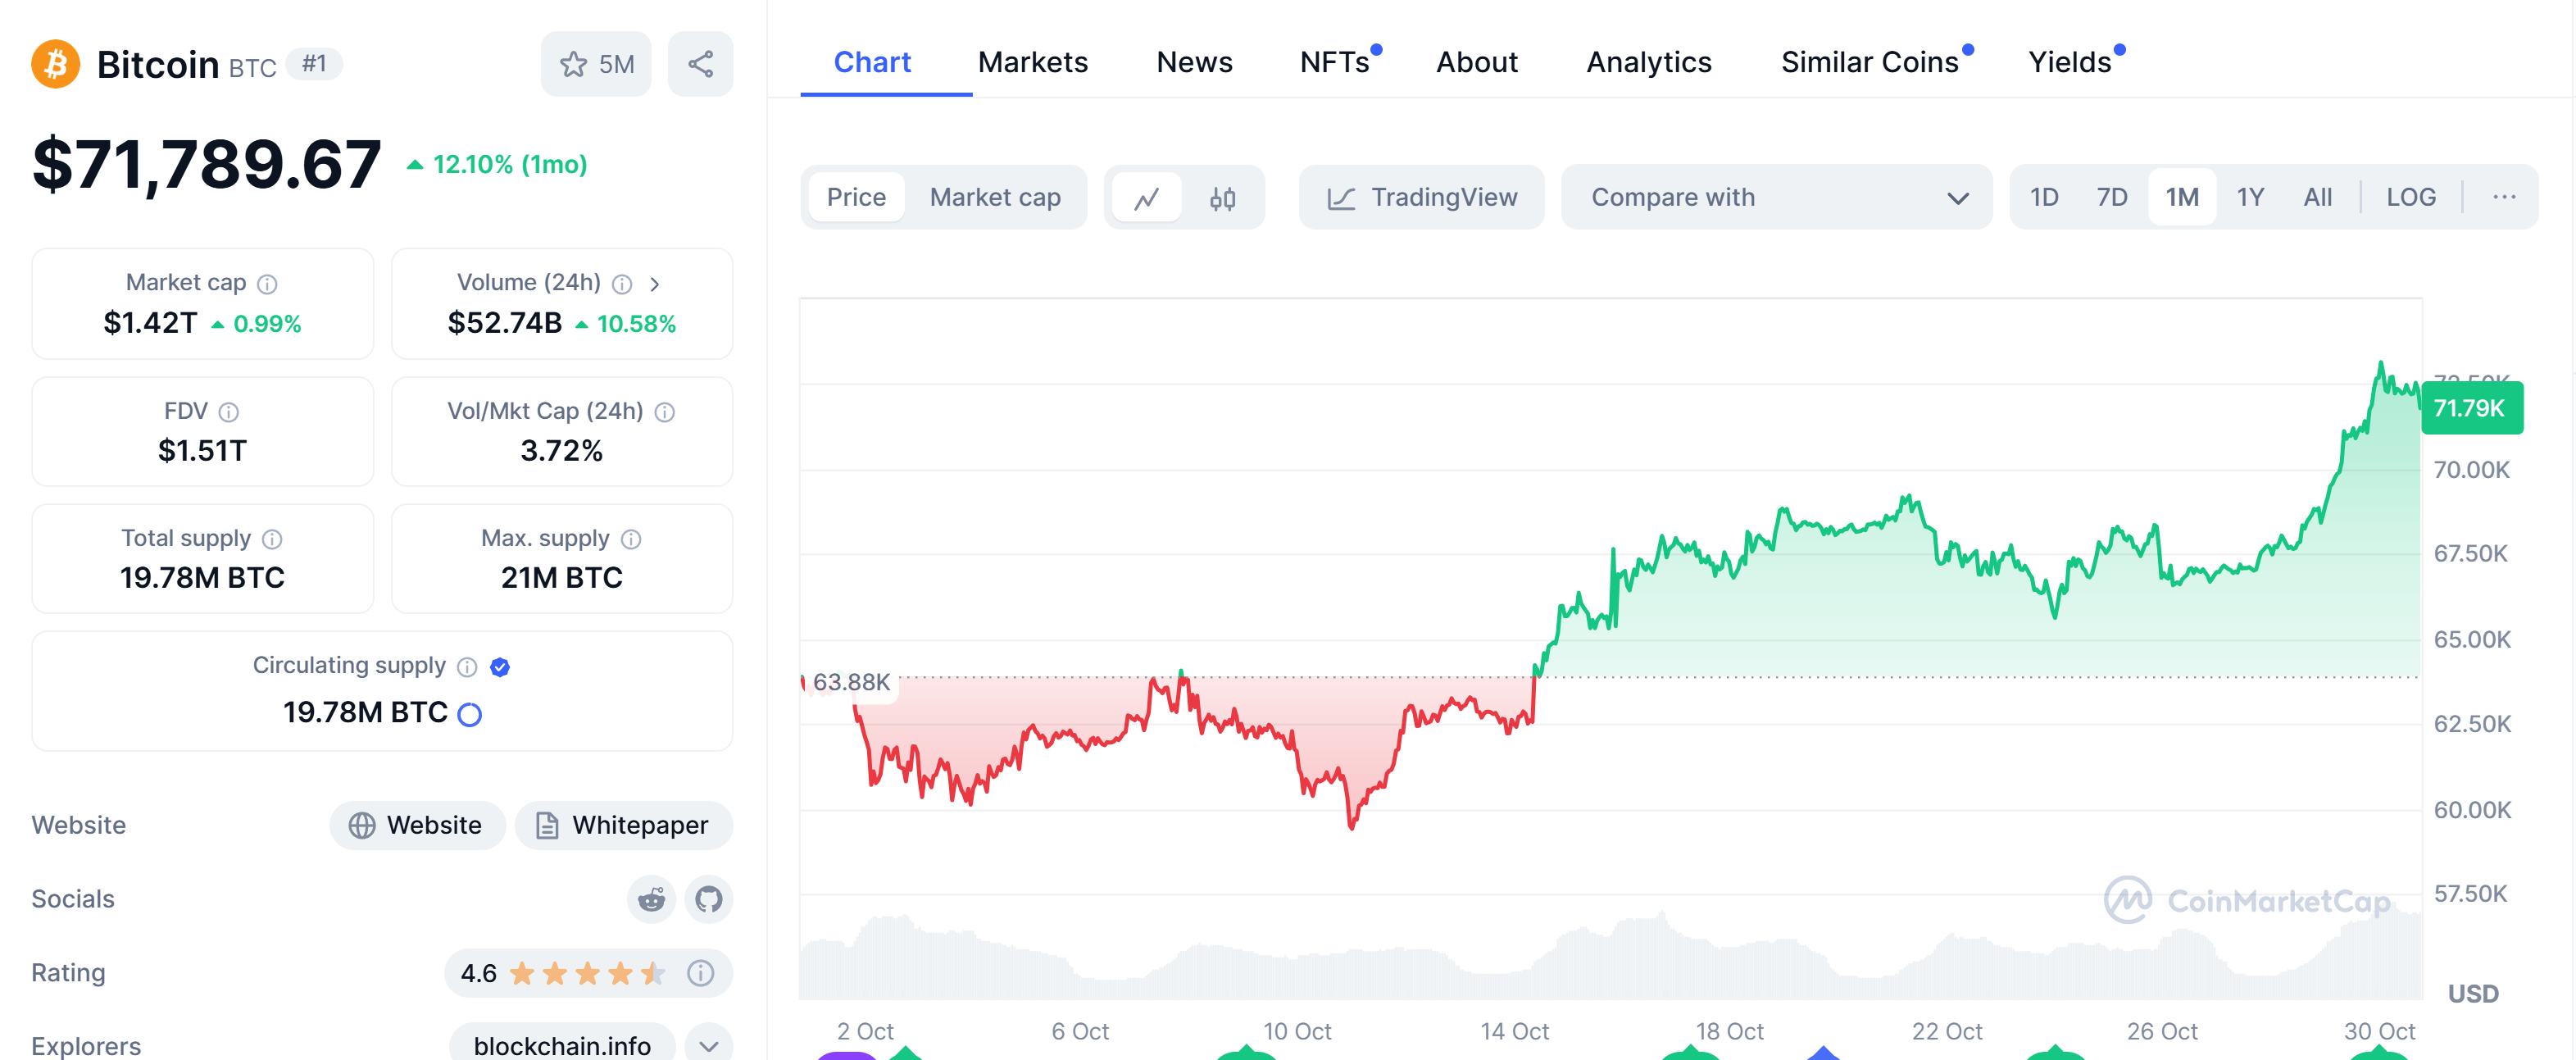
Task: Click the rating info icon
Action: point(701,973)
